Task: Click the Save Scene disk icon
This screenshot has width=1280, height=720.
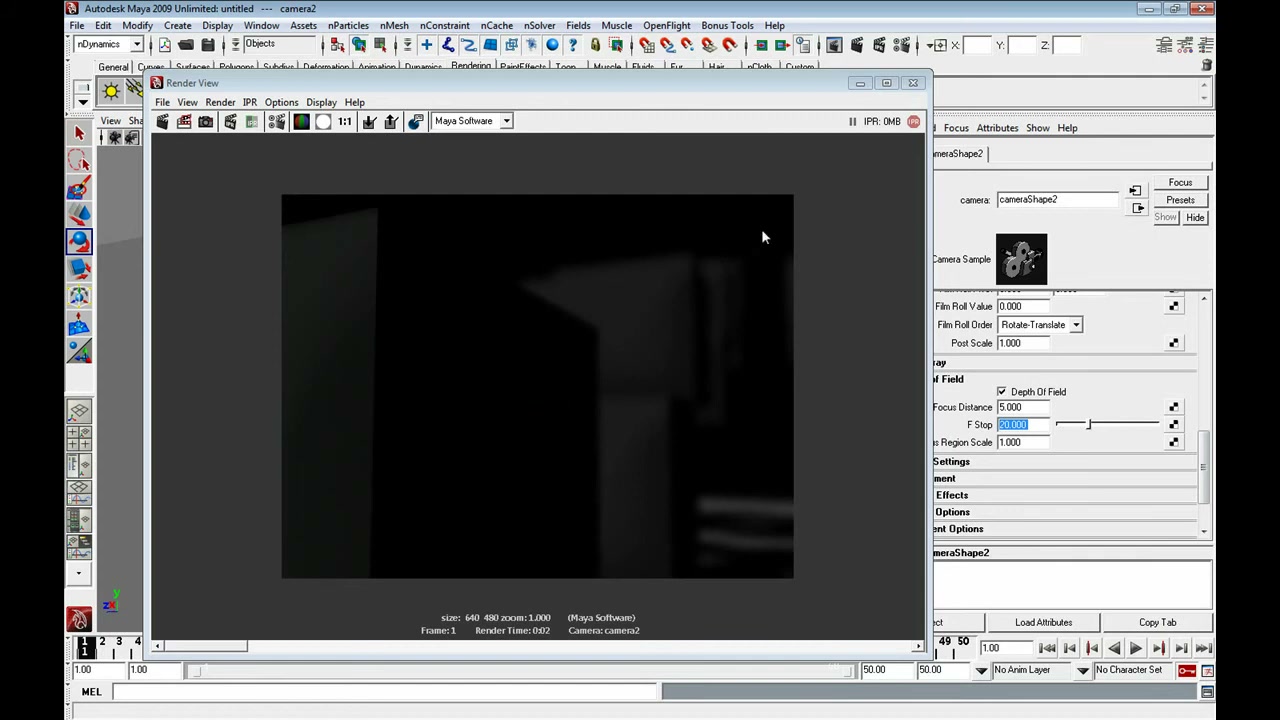Action: click(208, 45)
